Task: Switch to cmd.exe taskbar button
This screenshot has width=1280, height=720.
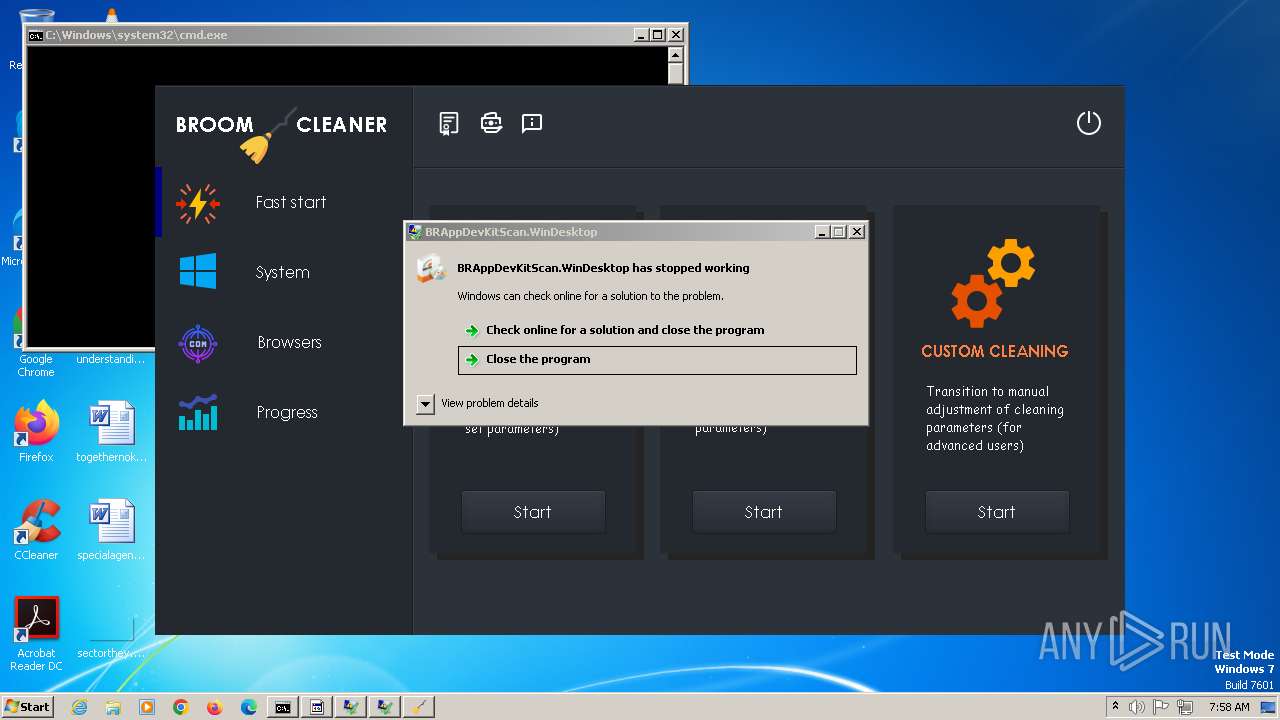Action: coord(283,707)
